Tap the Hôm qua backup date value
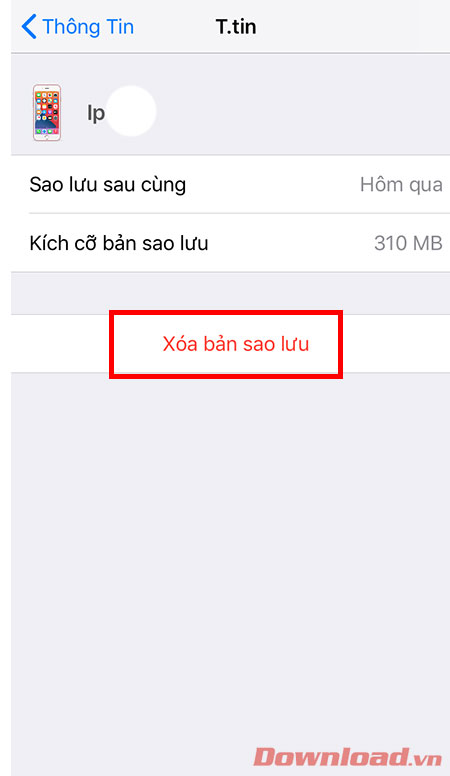The width and height of the screenshot is (450, 776). 401,185
